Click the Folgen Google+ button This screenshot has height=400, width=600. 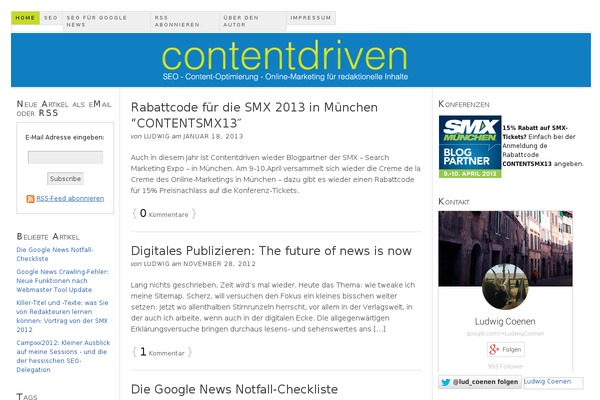pyautogui.click(x=505, y=349)
